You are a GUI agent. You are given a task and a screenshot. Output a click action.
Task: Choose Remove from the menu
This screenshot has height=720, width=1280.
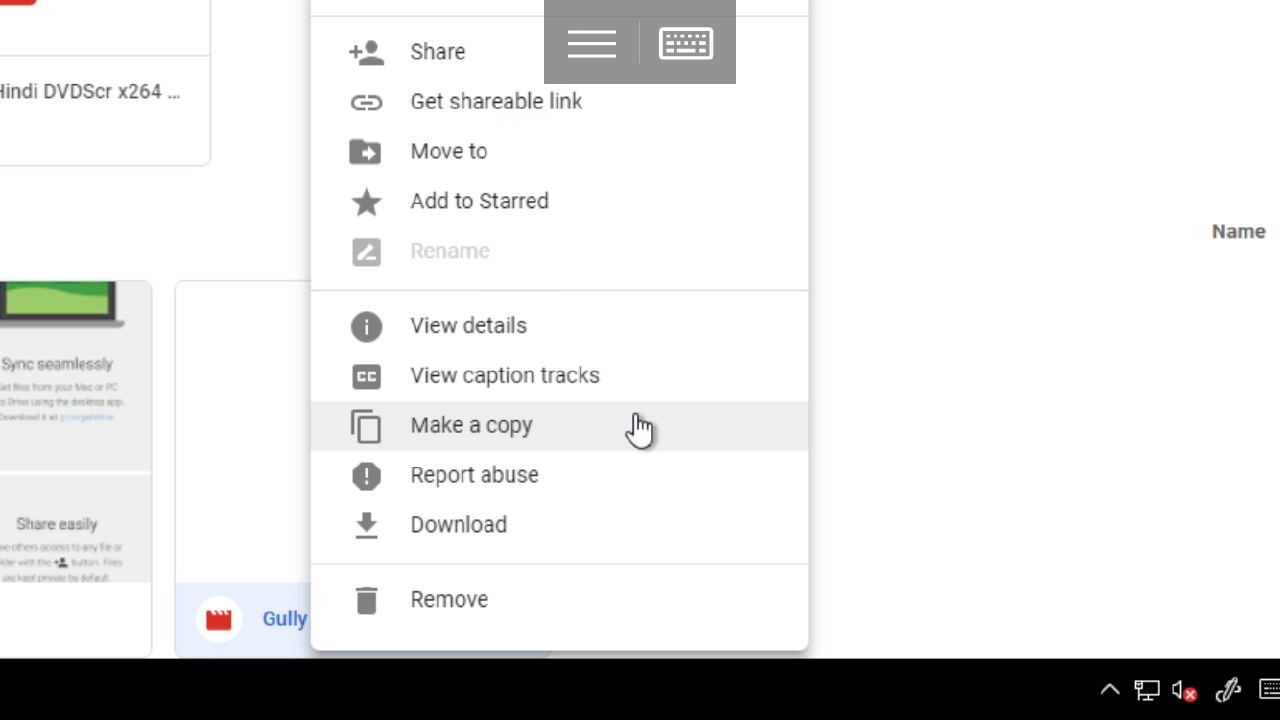[x=559, y=600]
